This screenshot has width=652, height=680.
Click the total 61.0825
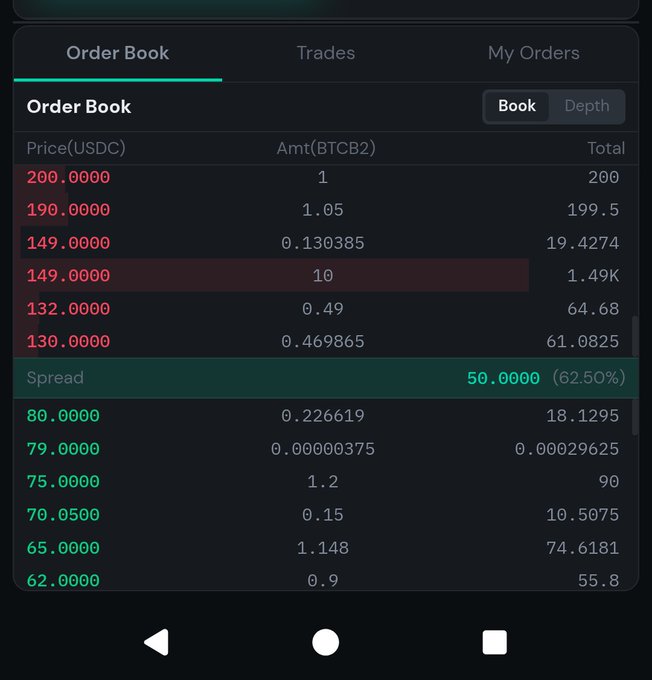click(x=583, y=342)
